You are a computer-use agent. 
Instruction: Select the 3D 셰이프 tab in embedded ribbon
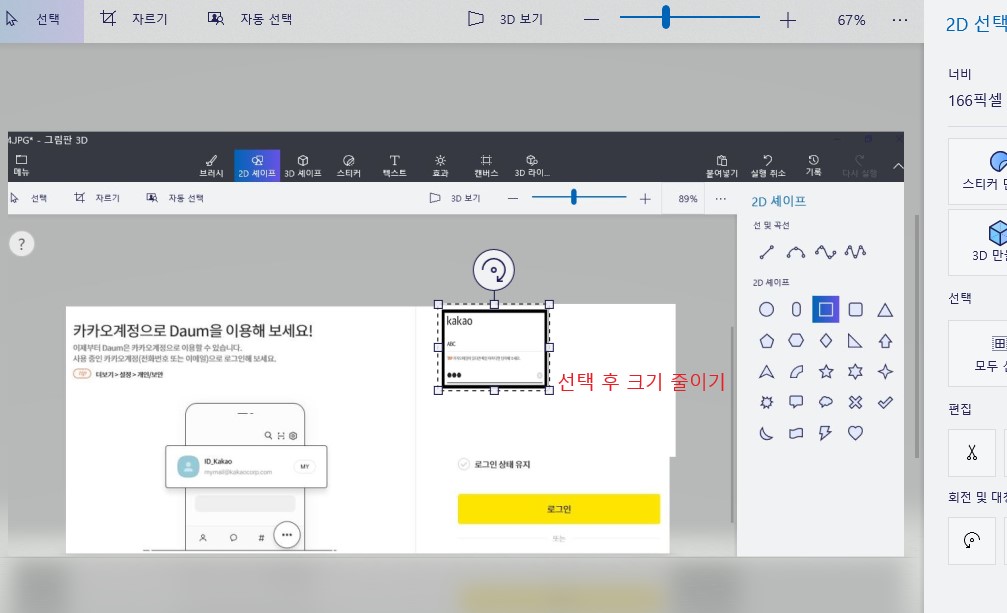click(x=302, y=166)
